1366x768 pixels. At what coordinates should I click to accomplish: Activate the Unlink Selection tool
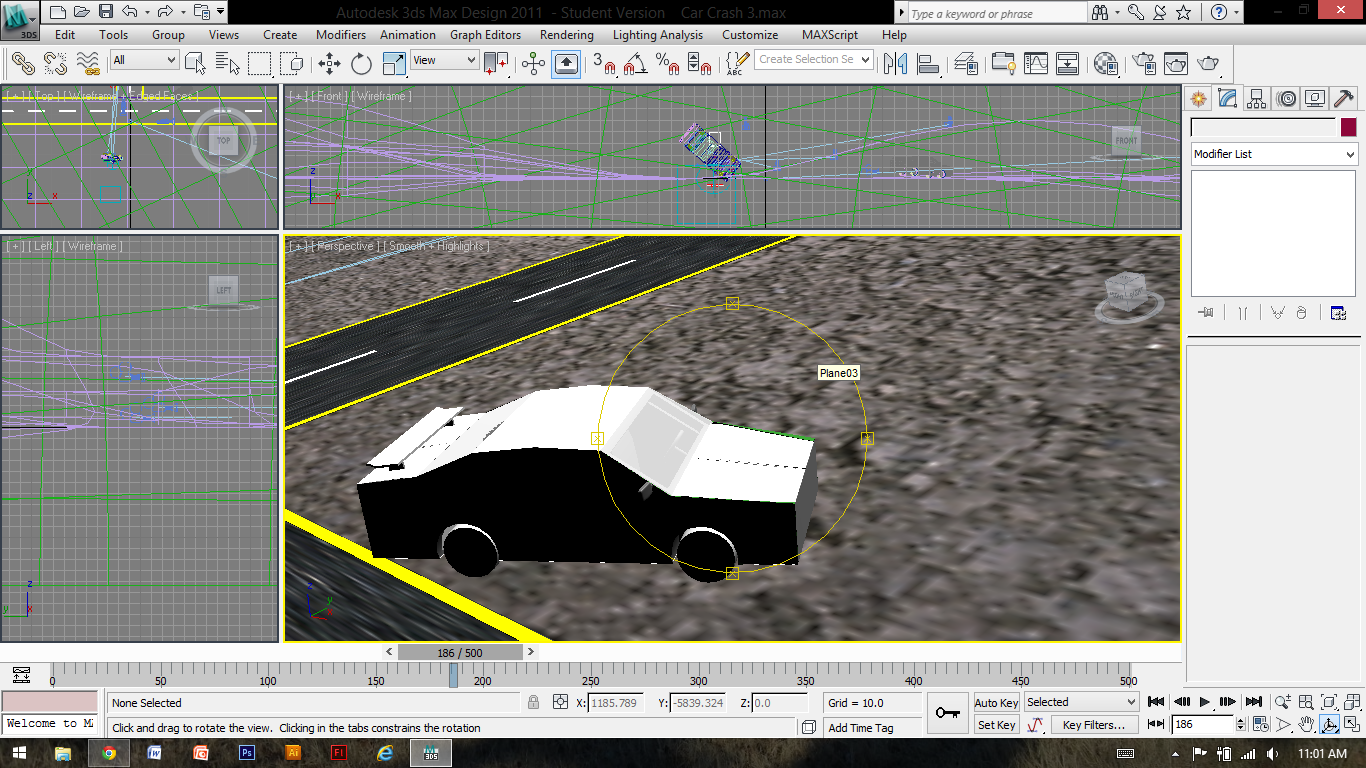click(55, 63)
